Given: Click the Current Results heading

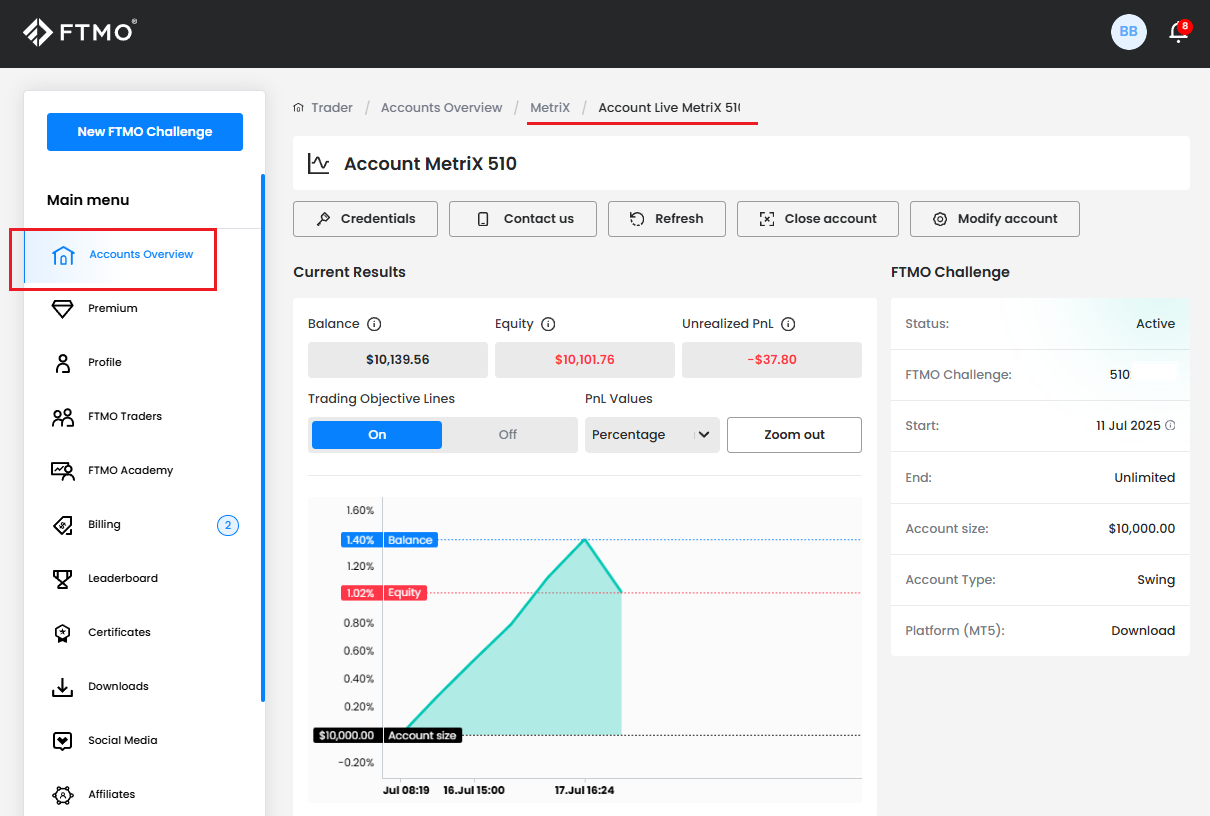Looking at the screenshot, I should pyautogui.click(x=350, y=272).
